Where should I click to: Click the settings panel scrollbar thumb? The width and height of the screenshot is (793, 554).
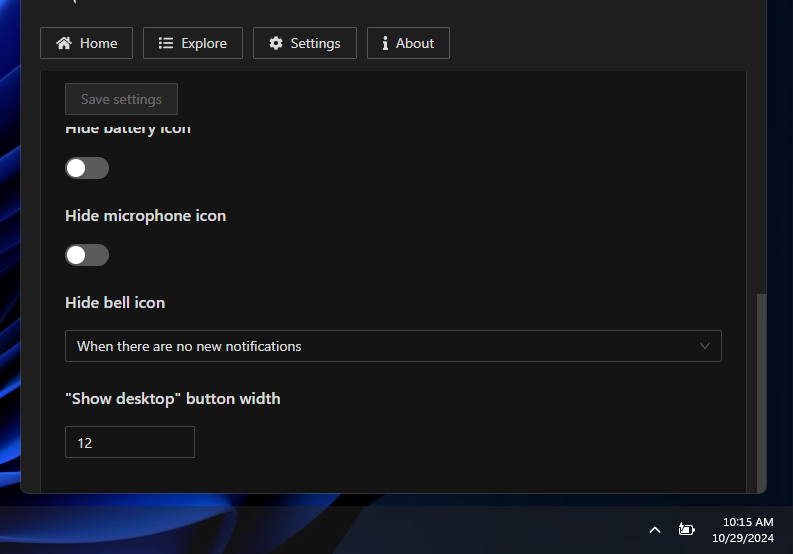coord(761,390)
